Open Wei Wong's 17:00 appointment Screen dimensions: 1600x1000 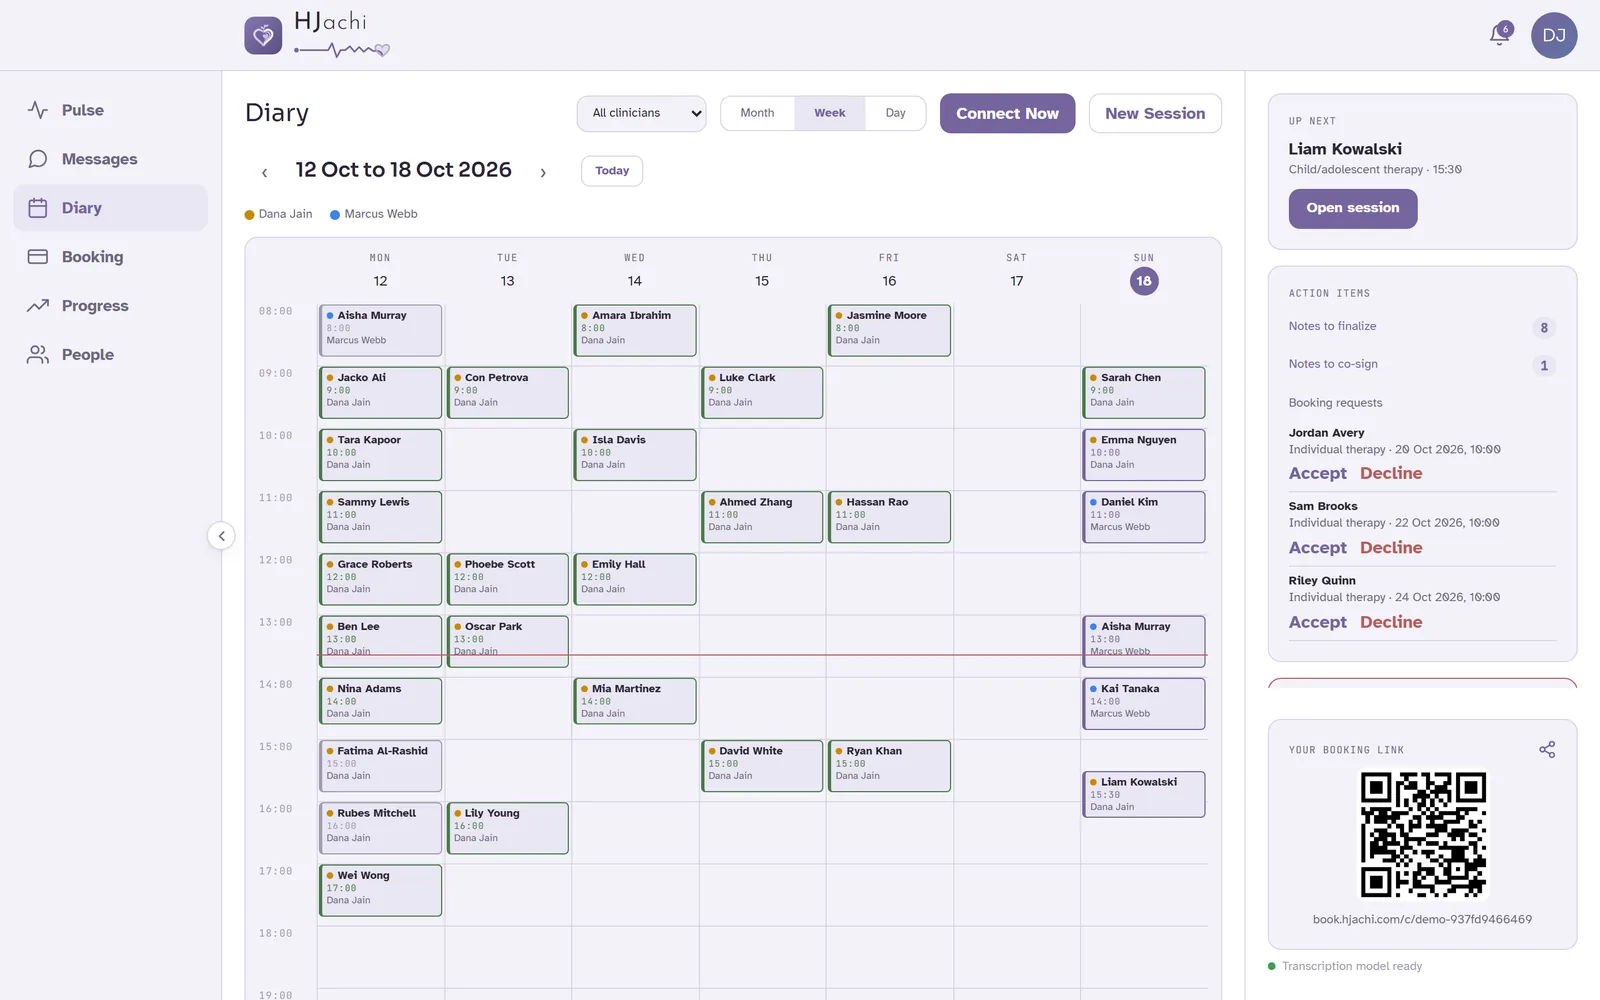point(380,890)
